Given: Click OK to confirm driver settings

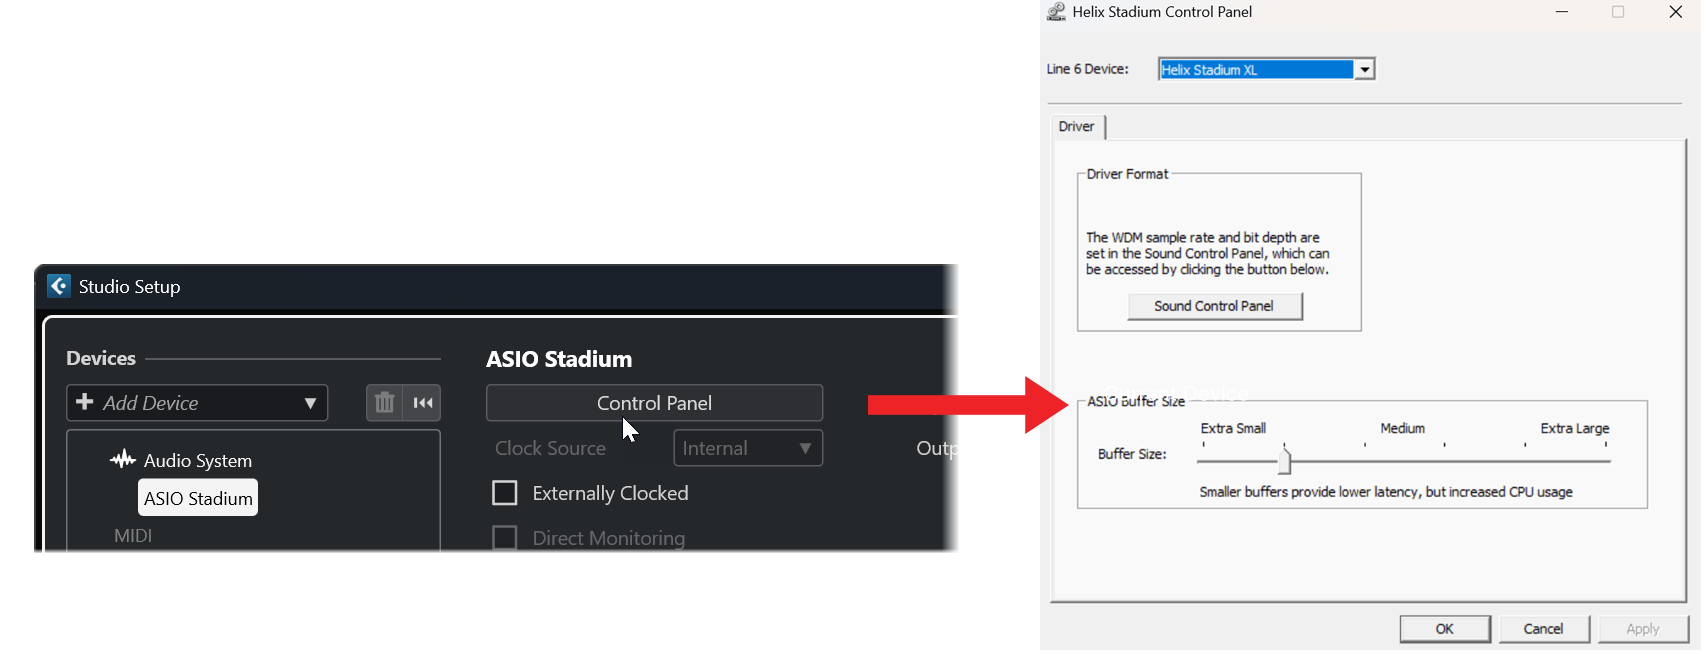Looking at the screenshot, I should (1445, 628).
